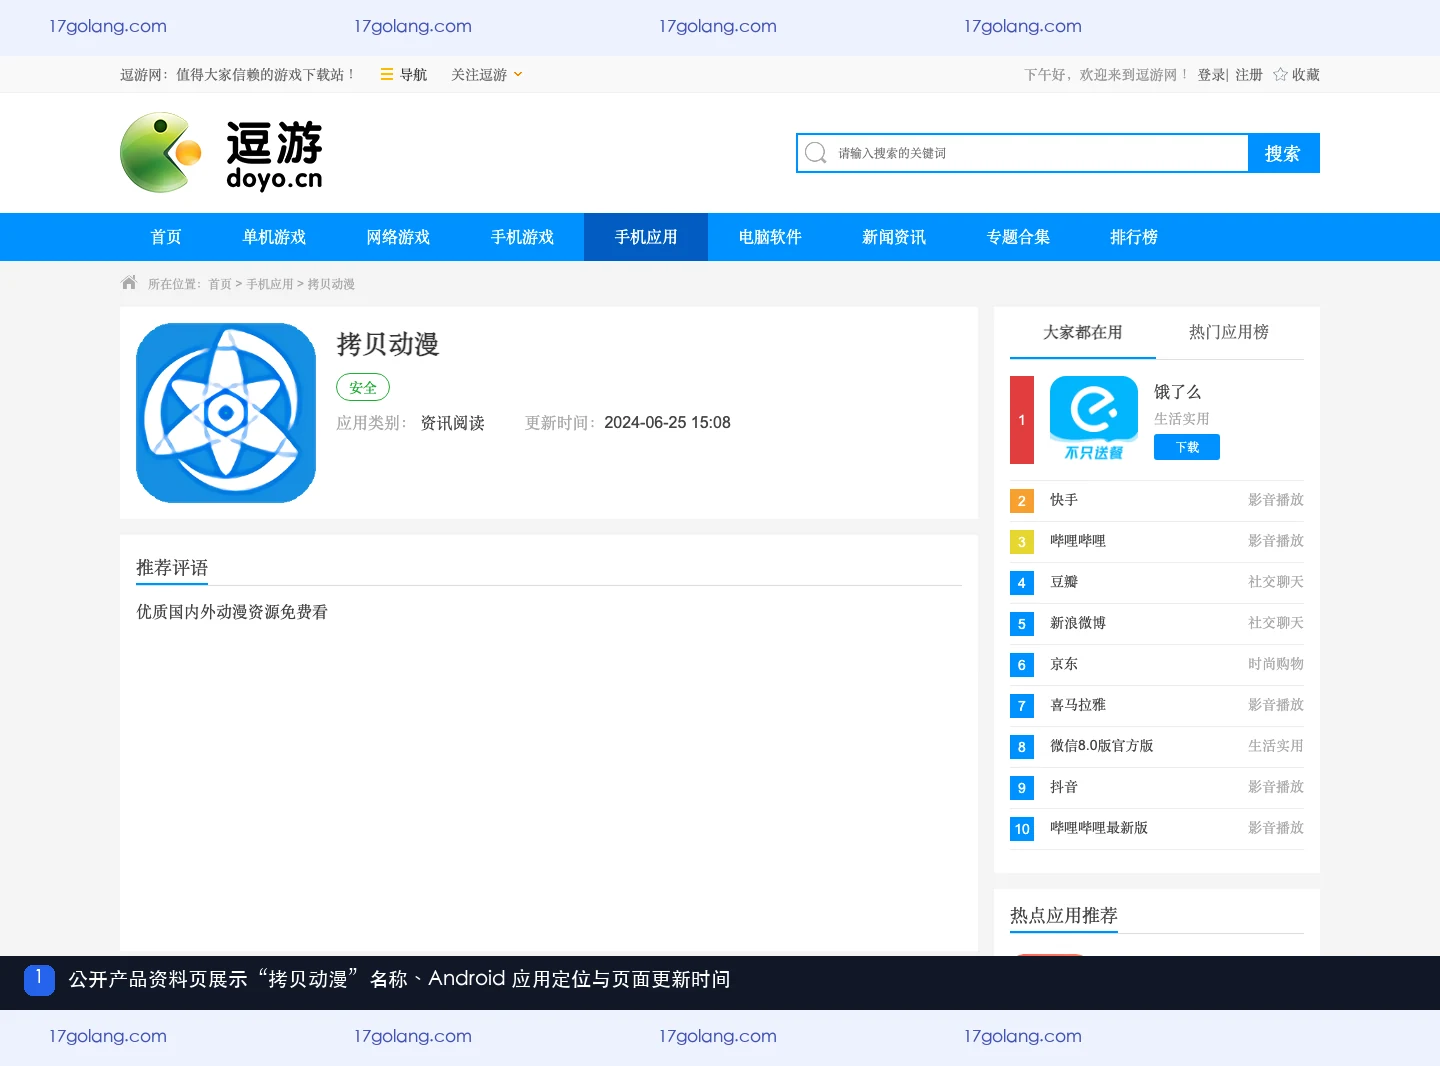The image size is (1440, 1066).
Task: Click 收藏 link in top bar
Action: coord(1306,75)
